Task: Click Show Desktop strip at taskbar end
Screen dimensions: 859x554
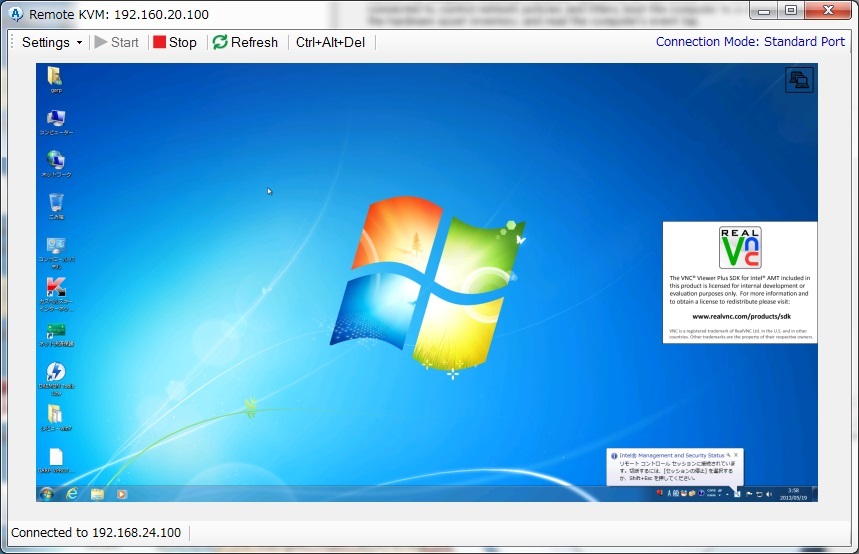Action: [815, 493]
